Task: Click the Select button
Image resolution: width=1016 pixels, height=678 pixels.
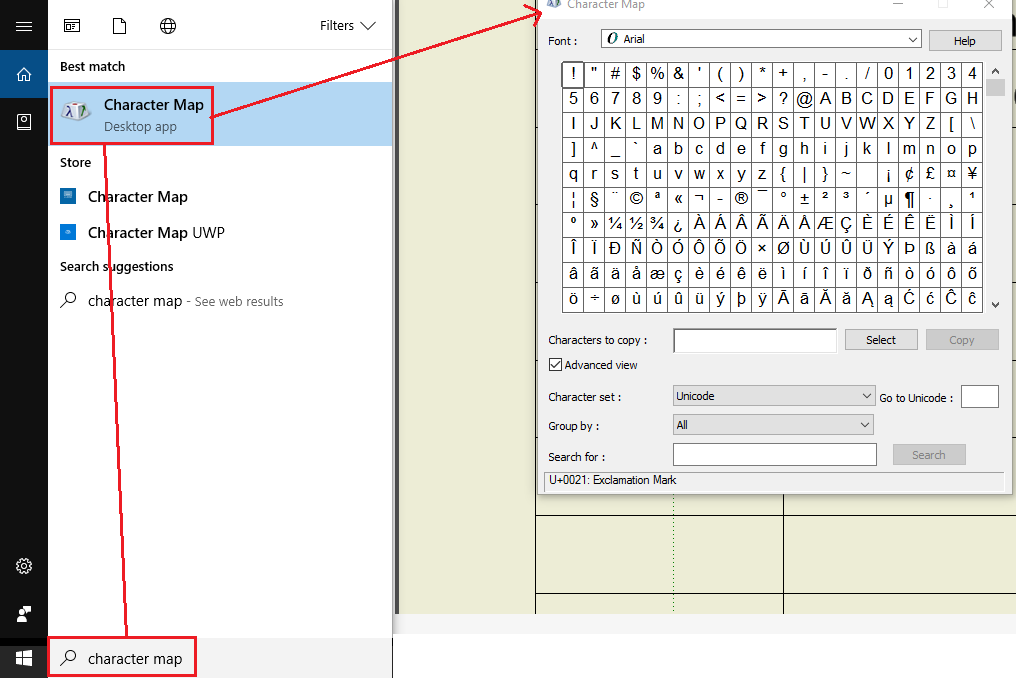Action: click(x=881, y=340)
